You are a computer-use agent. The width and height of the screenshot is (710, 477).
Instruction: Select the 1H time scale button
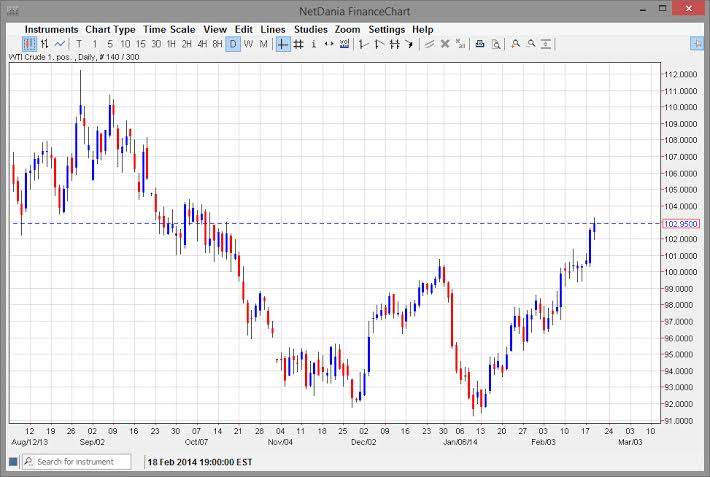pyautogui.click(x=171, y=44)
